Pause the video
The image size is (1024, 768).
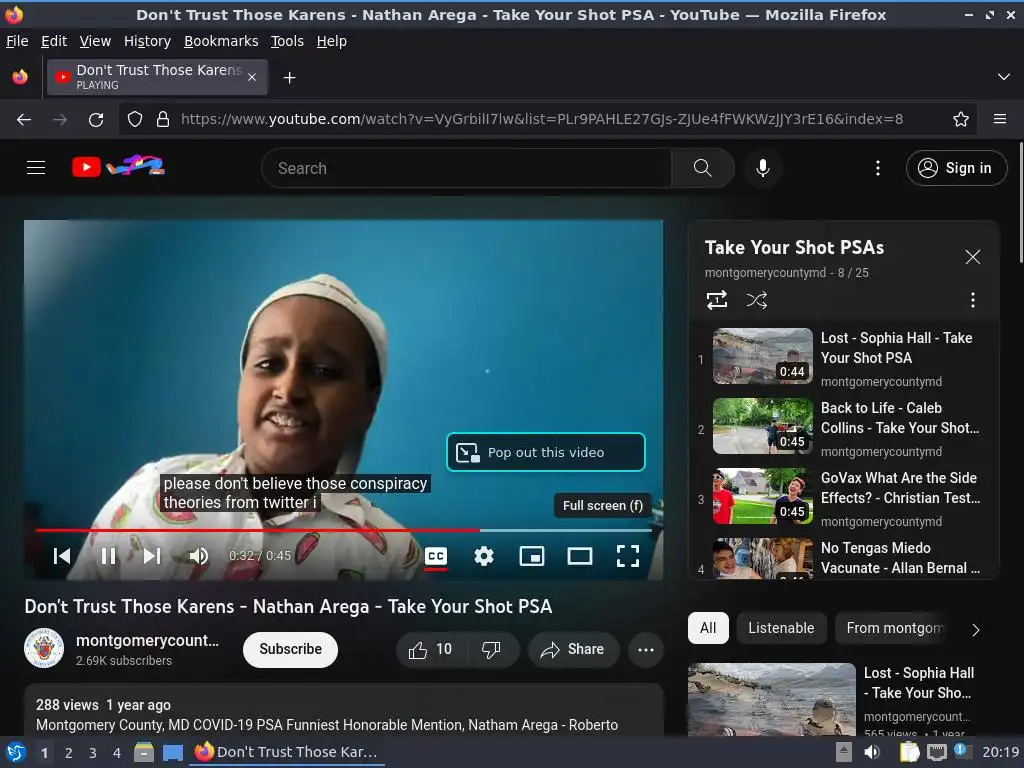pyautogui.click(x=108, y=556)
